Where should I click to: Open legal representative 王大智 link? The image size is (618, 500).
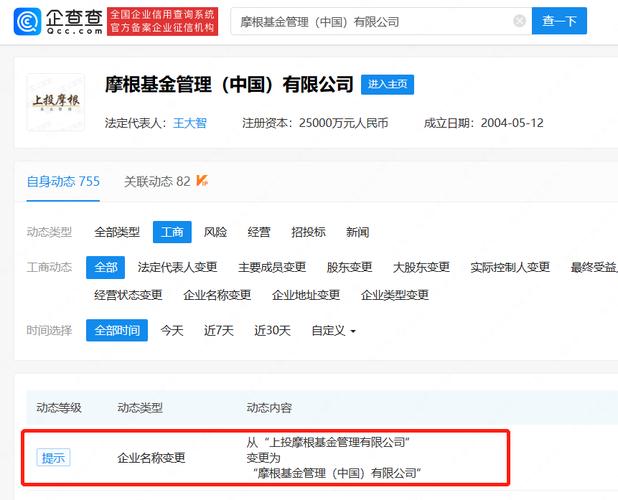click(x=190, y=123)
